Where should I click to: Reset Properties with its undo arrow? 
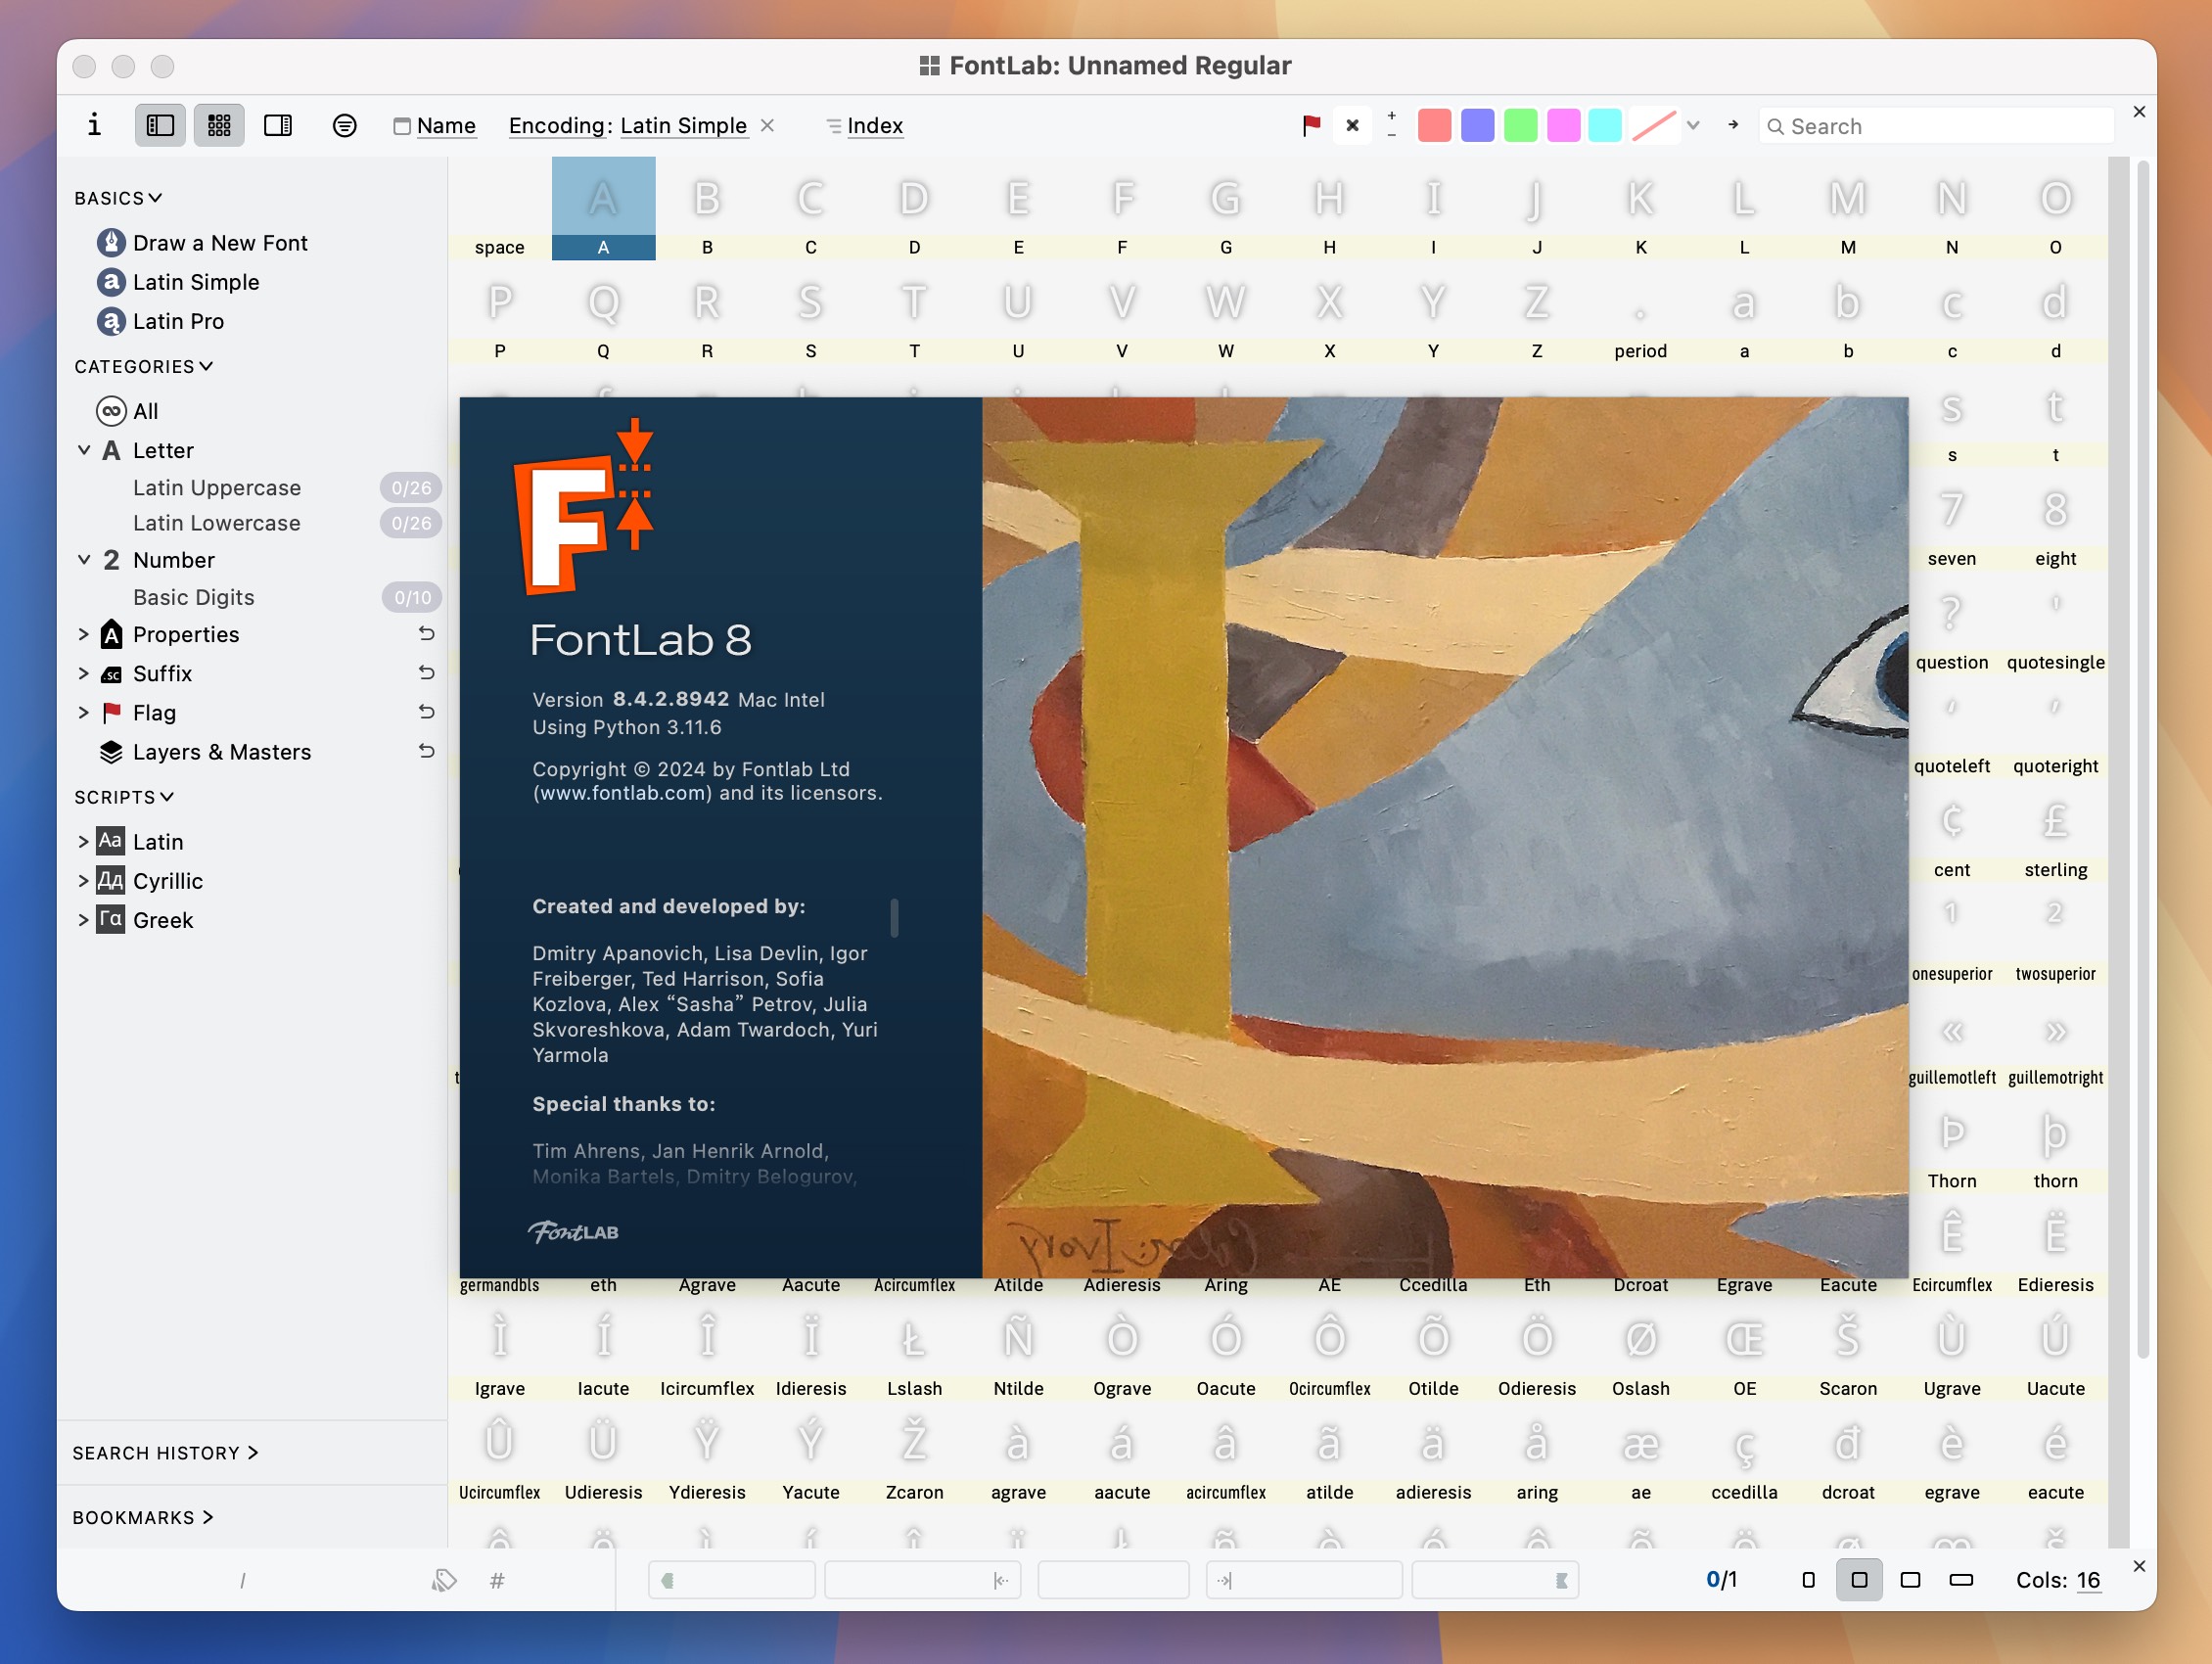coord(426,633)
